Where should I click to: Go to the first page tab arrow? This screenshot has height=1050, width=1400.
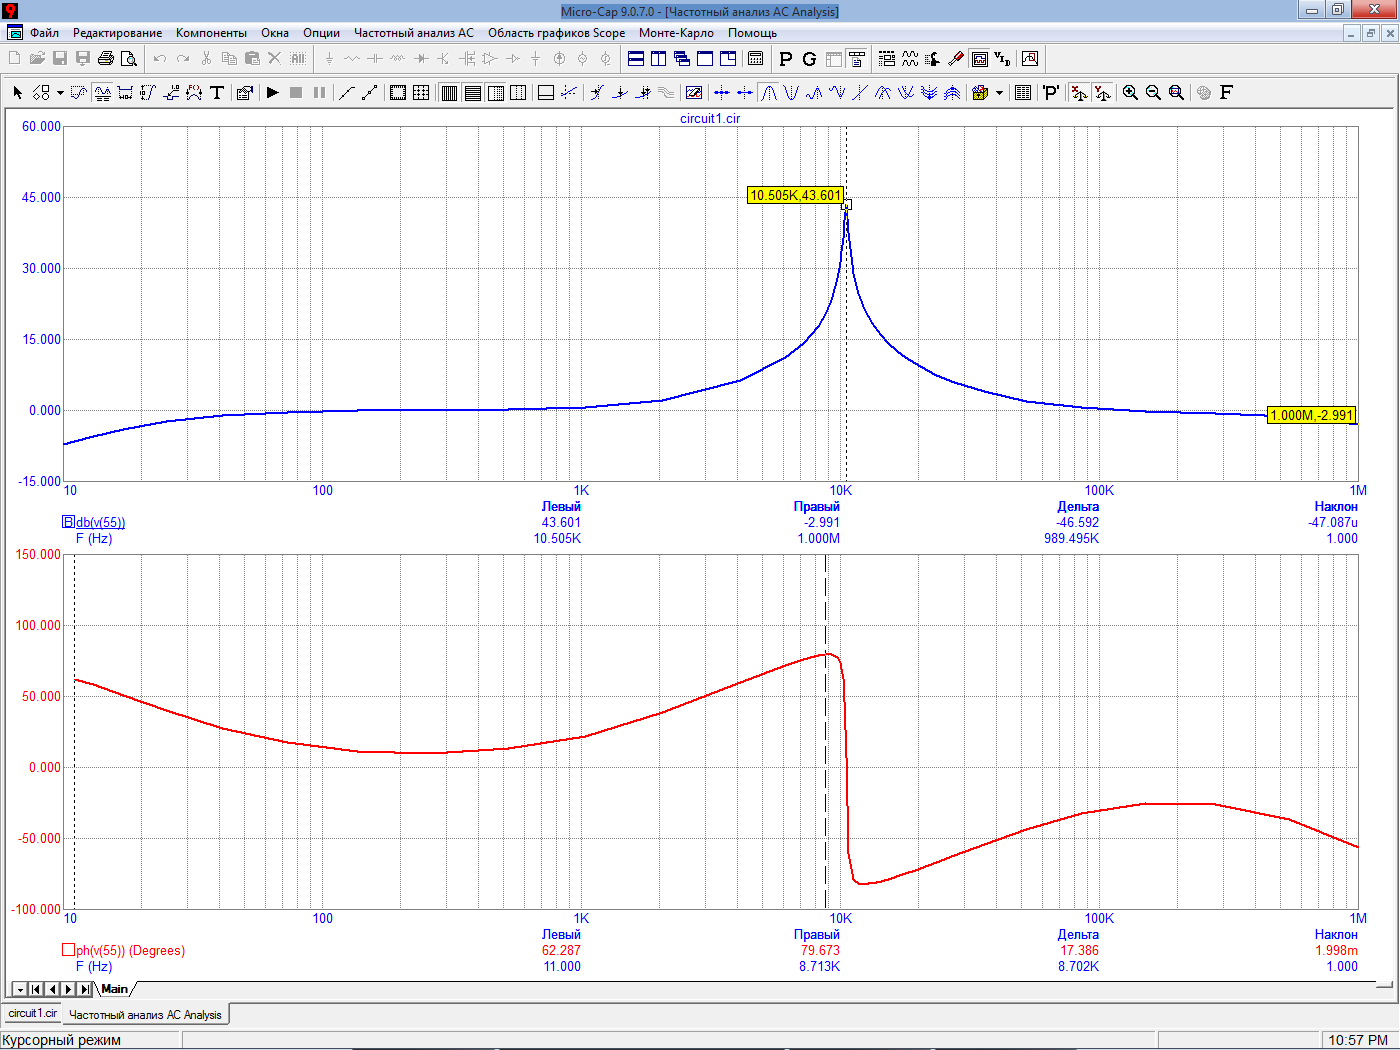(x=36, y=989)
